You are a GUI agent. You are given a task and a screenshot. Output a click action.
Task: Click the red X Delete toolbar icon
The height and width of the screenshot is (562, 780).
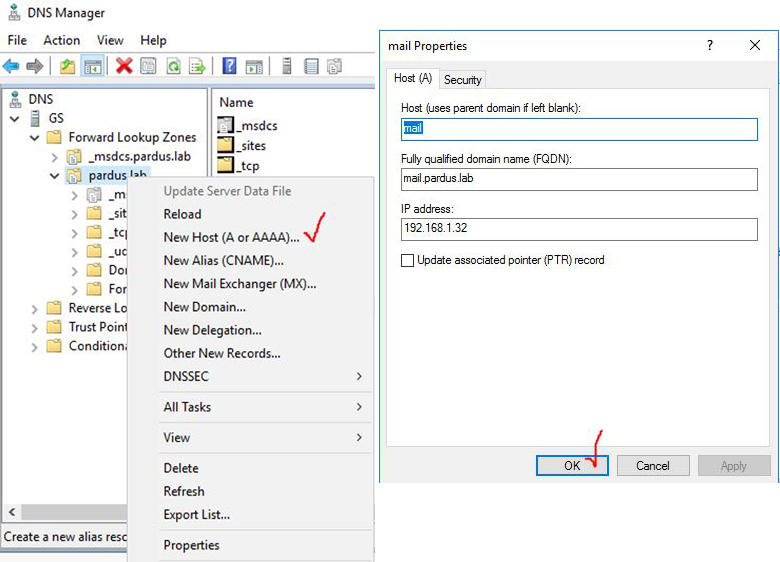[124, 66]
